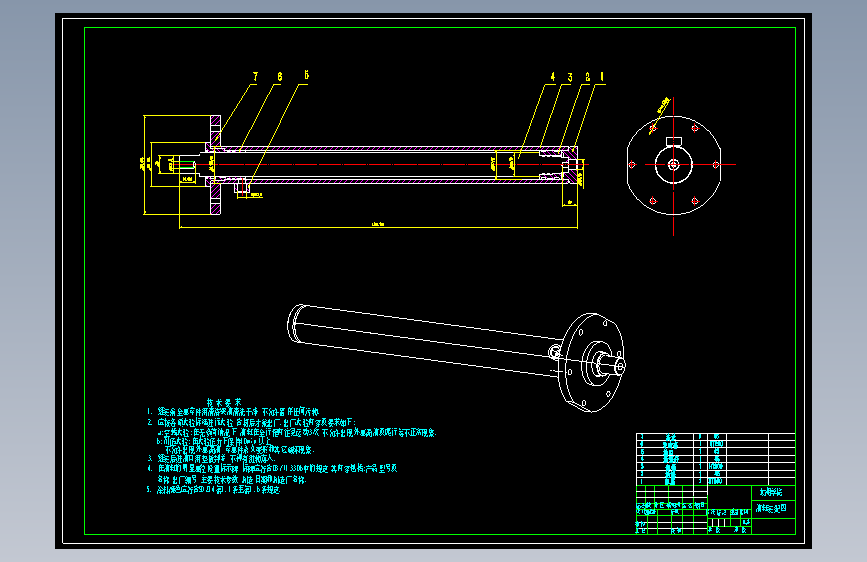Click the drawing name cell in title block
Image resolution: width=867 pixels, height=562 pixels.
tap(774, 508)
